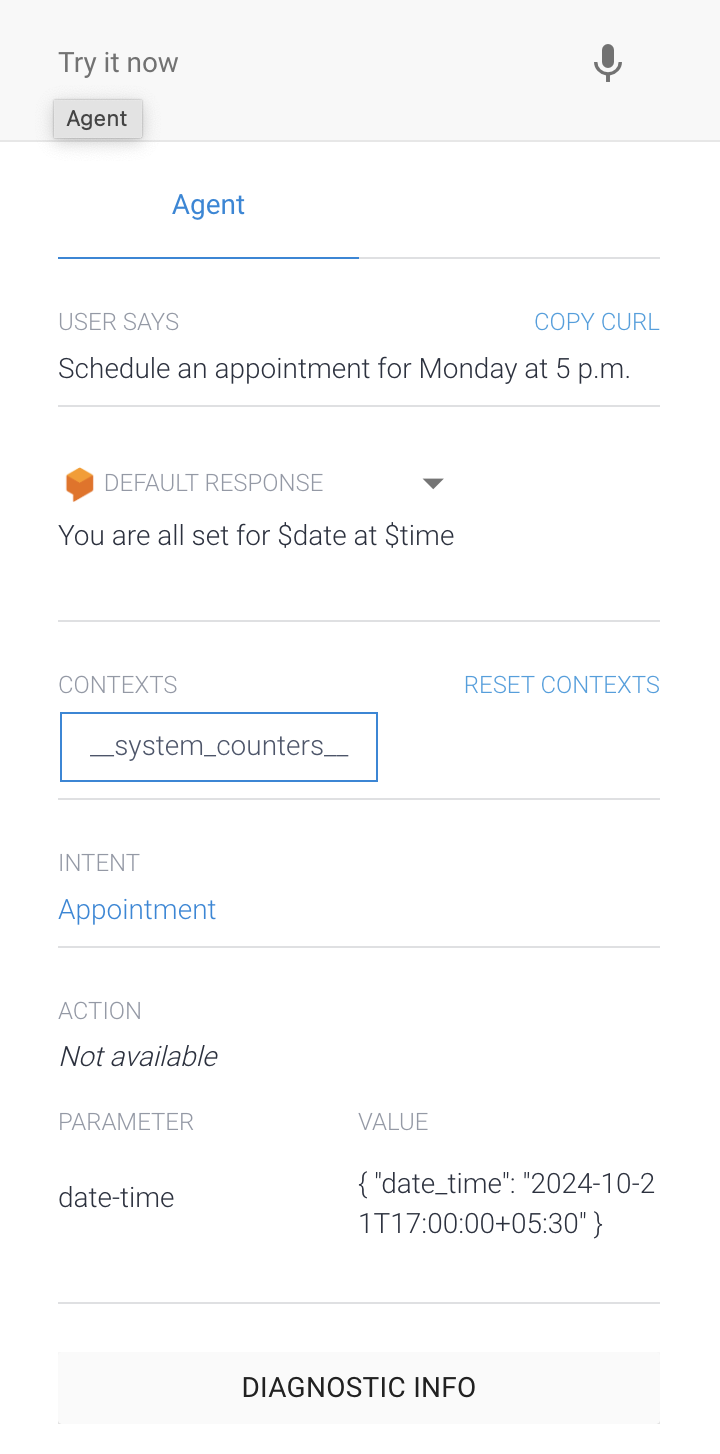Click the RESET CONTEXTS link
Image resolution: width=720 pixels, height=1454 pixels.
[562, 685]
